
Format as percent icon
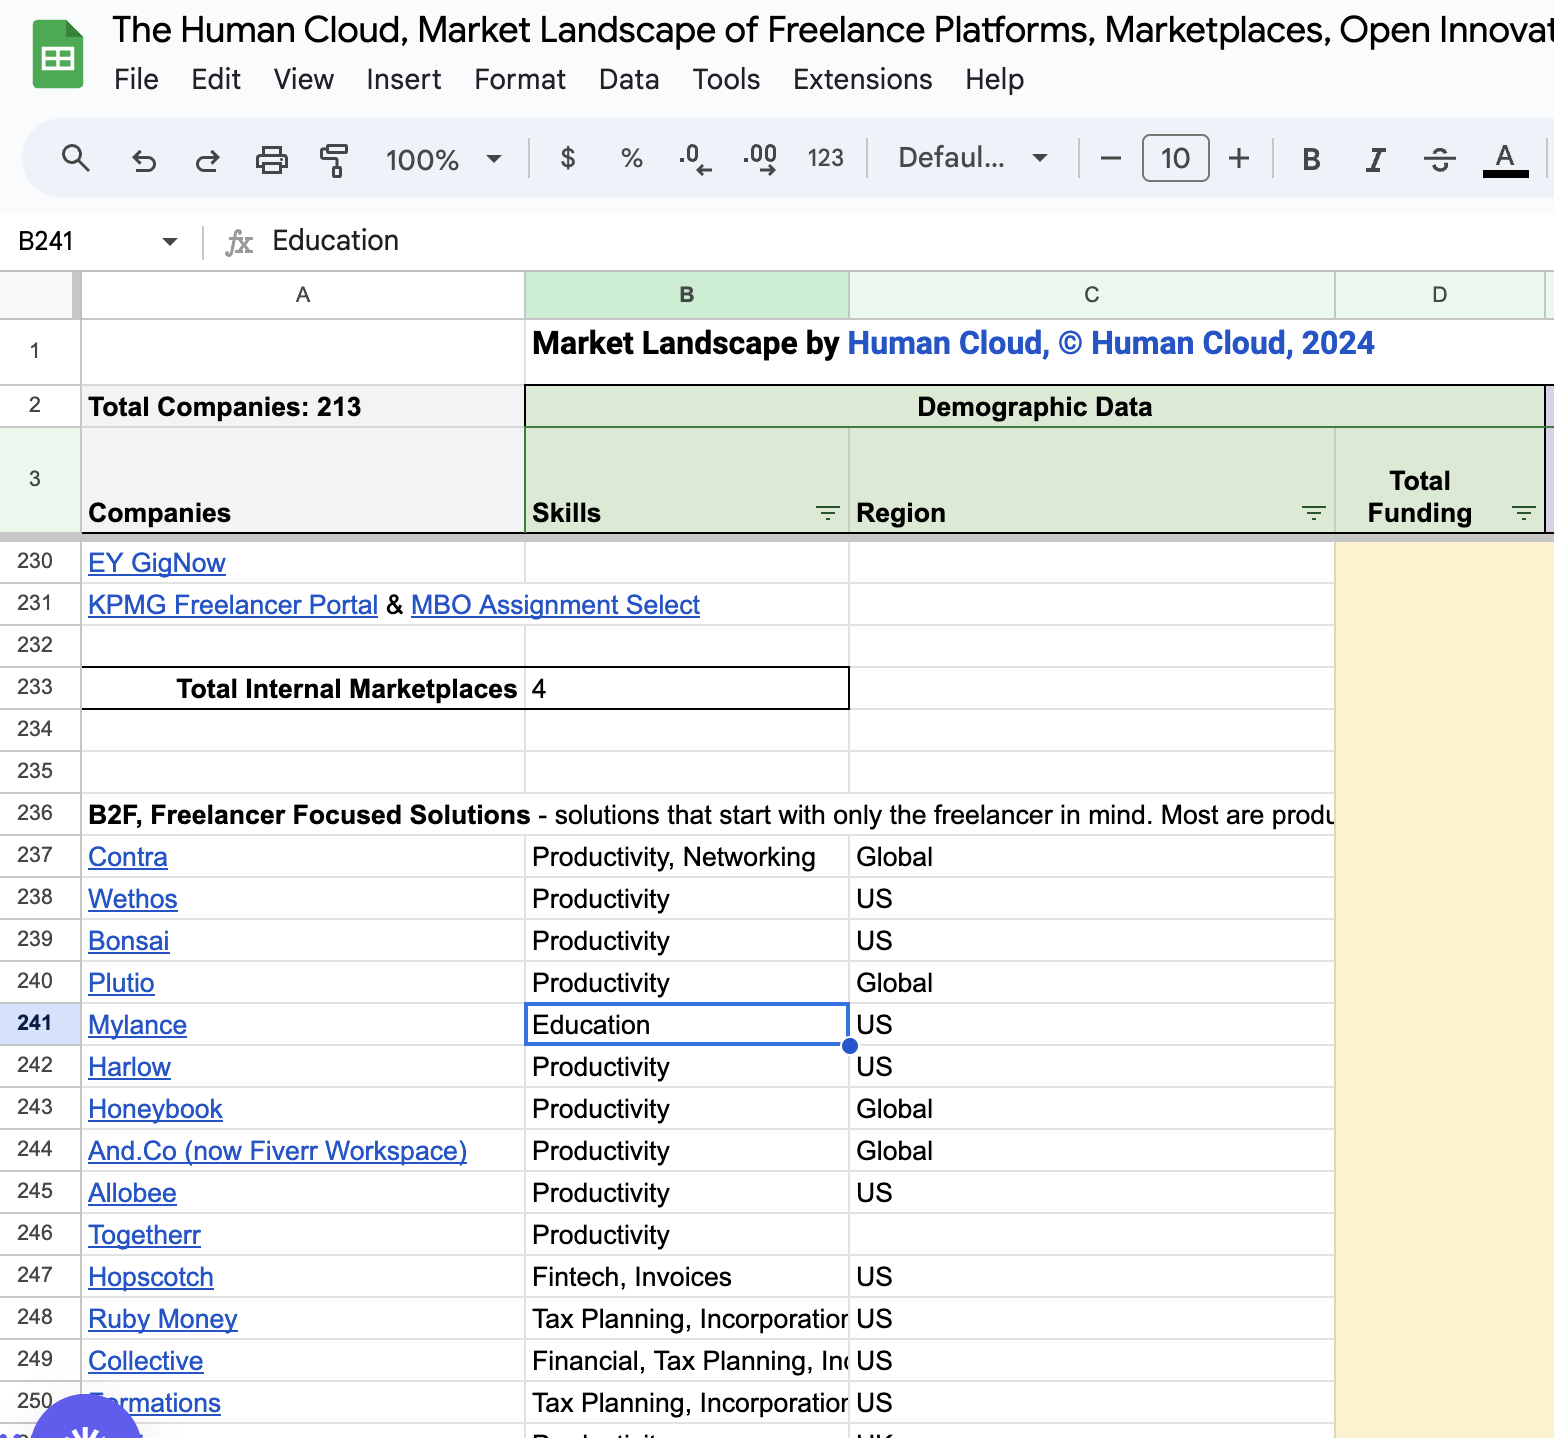point(631,158)
